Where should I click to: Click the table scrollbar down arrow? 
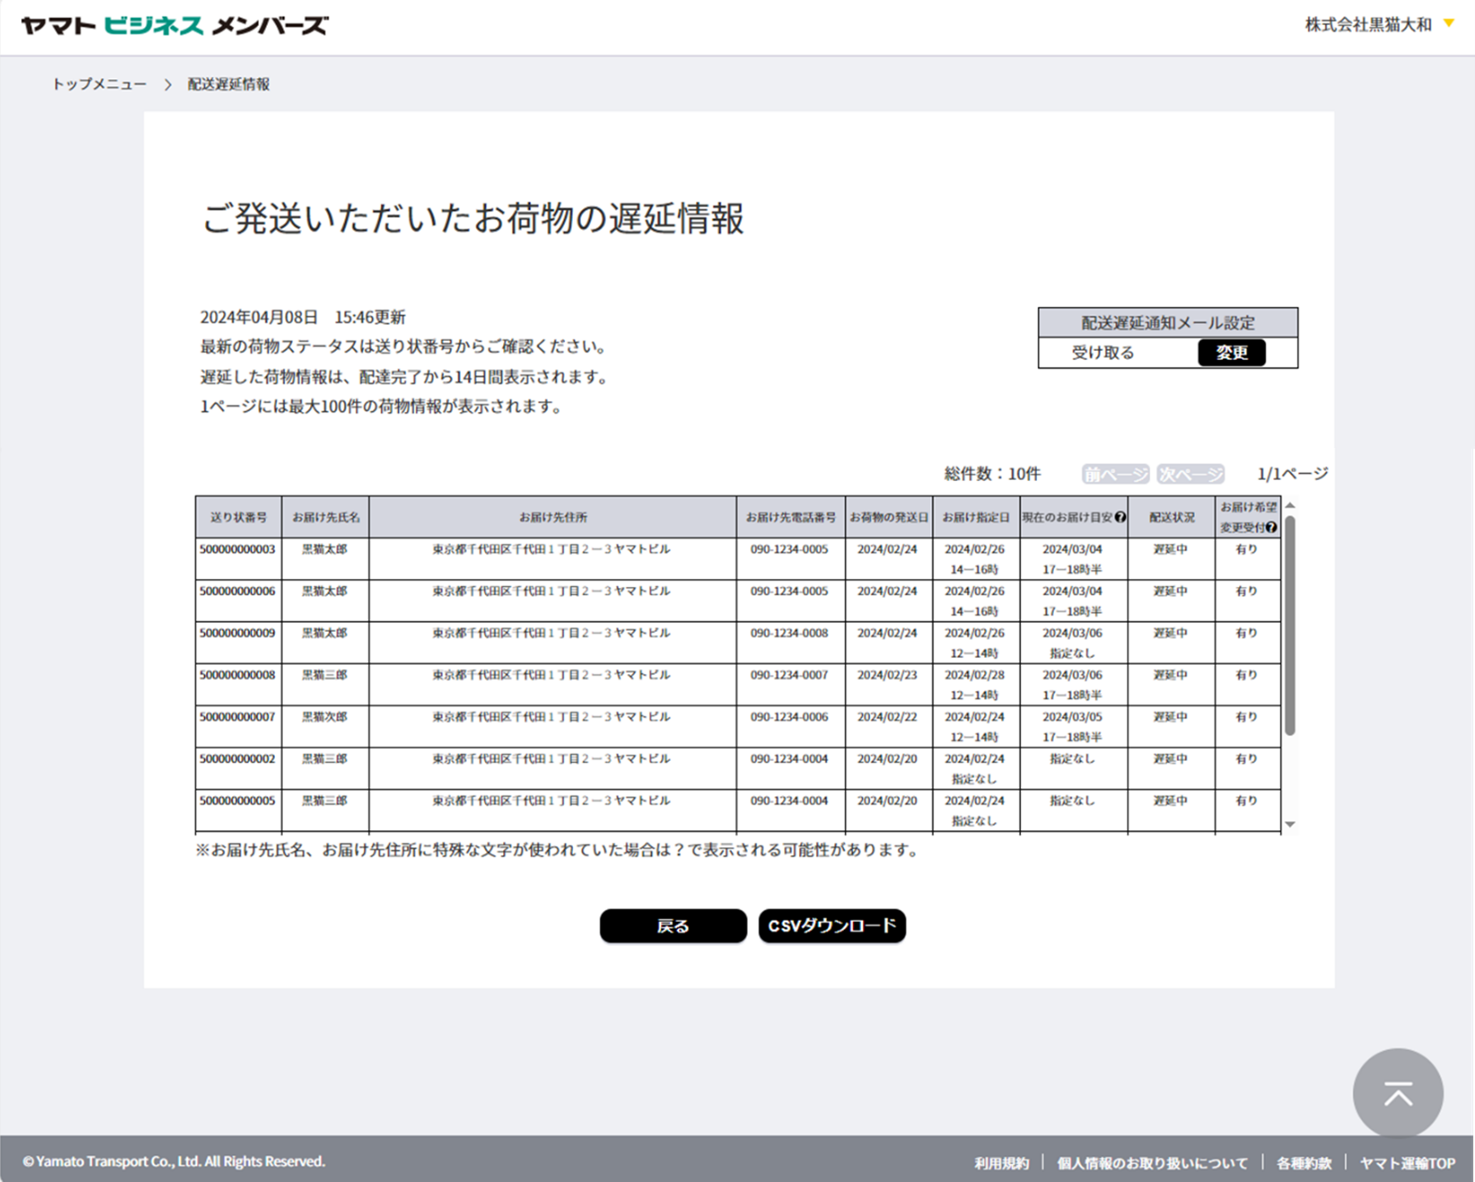(1290, 824)
